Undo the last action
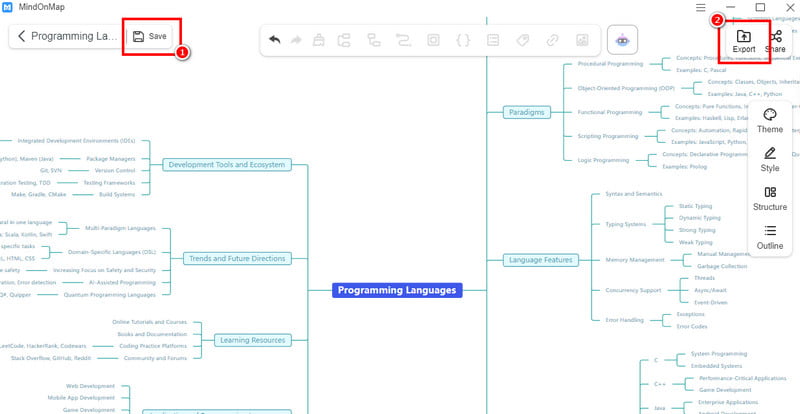The image size is (800, 414). pyautogui.click(x=275, y=40)
